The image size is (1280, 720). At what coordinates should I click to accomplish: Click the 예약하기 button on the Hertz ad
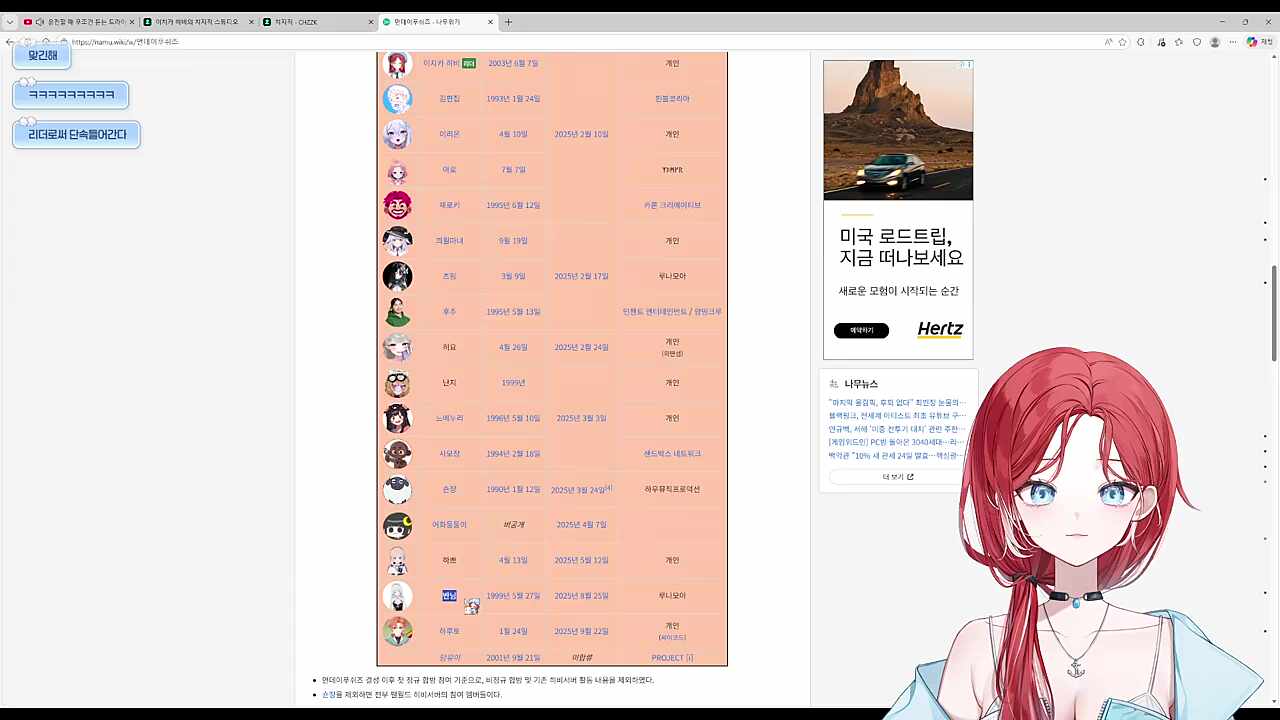(x=861, y=330)
